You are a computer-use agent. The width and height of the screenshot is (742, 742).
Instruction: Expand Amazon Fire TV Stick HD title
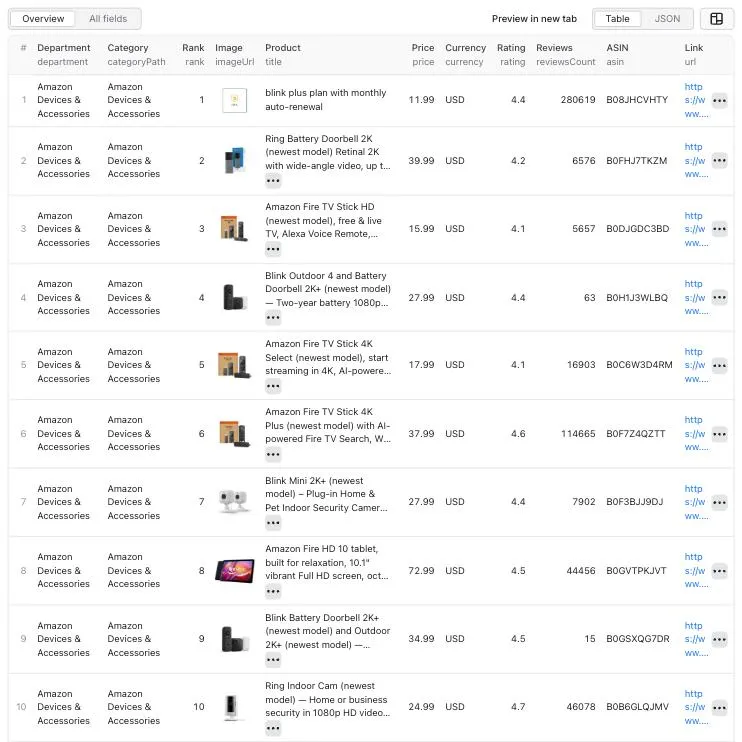[273, 249]
